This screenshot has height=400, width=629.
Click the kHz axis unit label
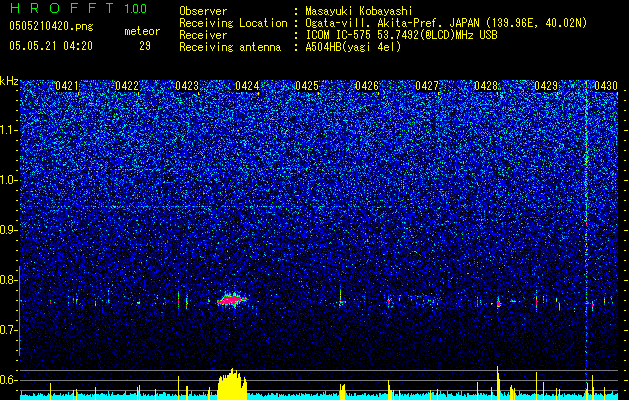[x=9, y=81]
